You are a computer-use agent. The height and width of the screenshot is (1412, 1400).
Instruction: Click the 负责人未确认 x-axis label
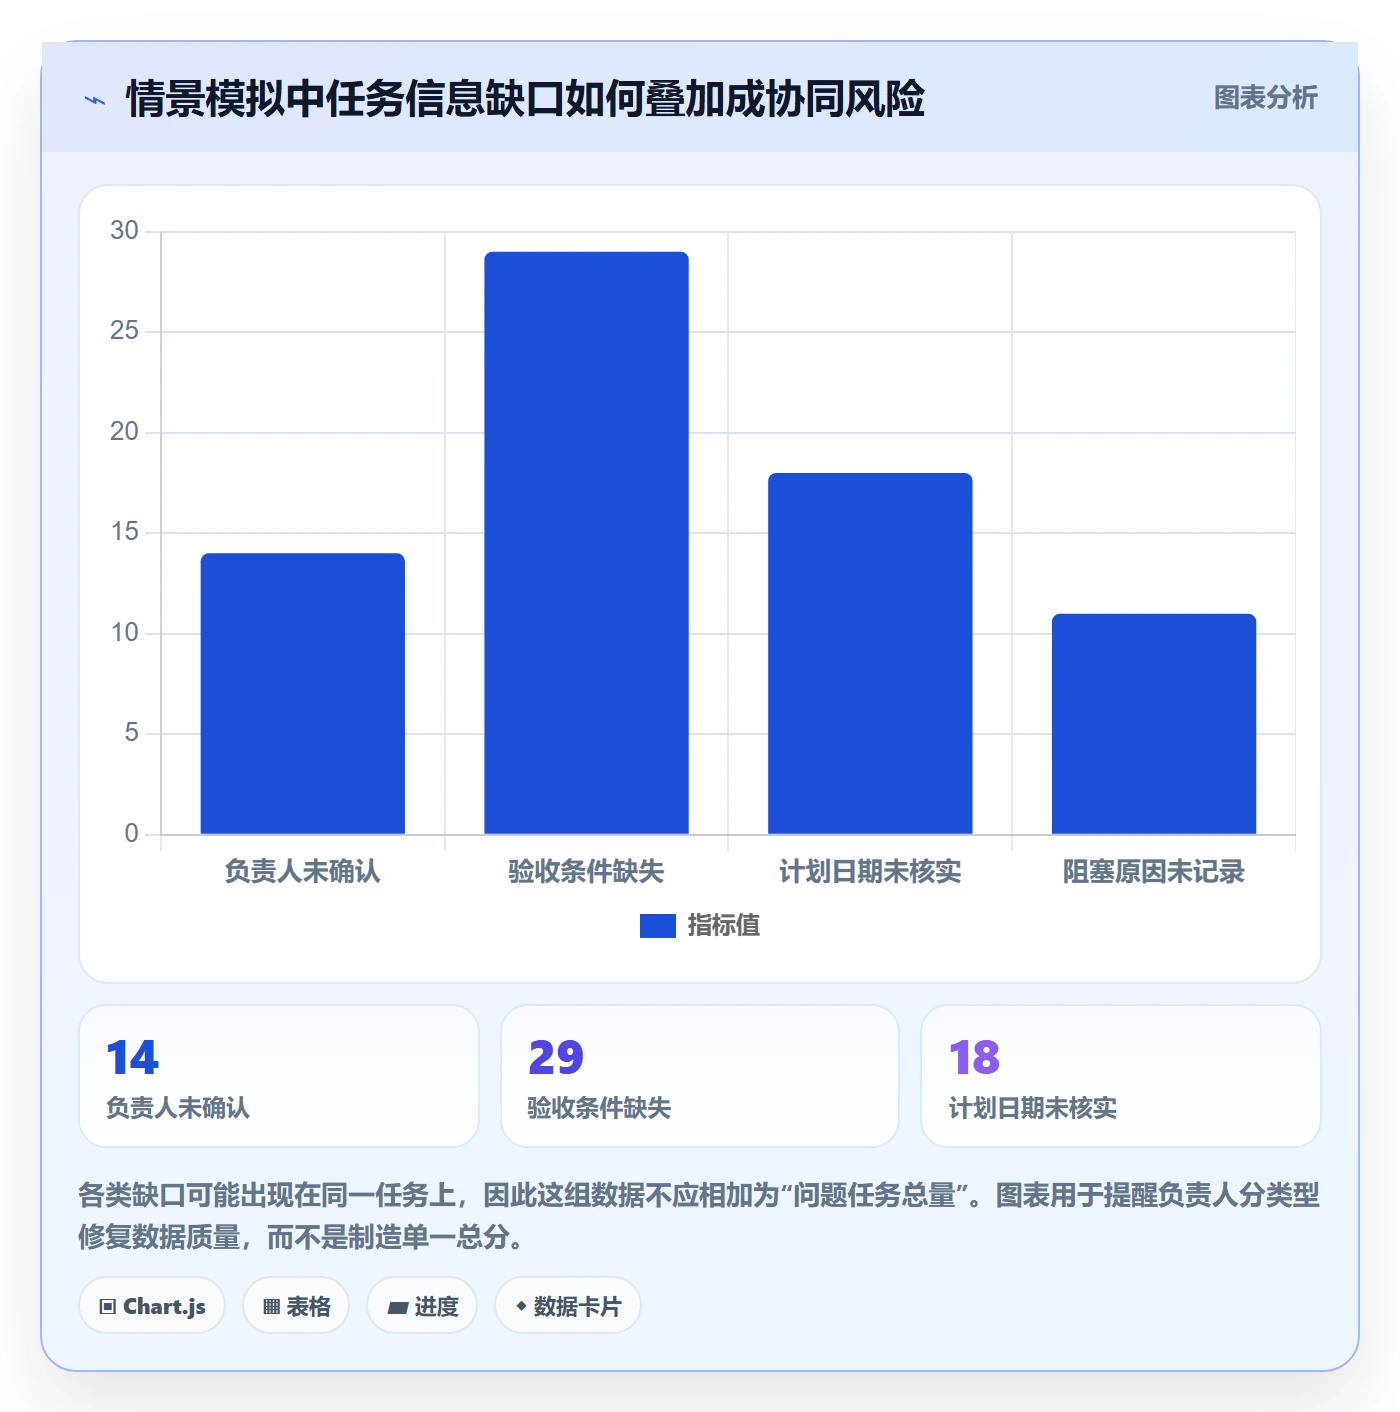click(303, 872)
